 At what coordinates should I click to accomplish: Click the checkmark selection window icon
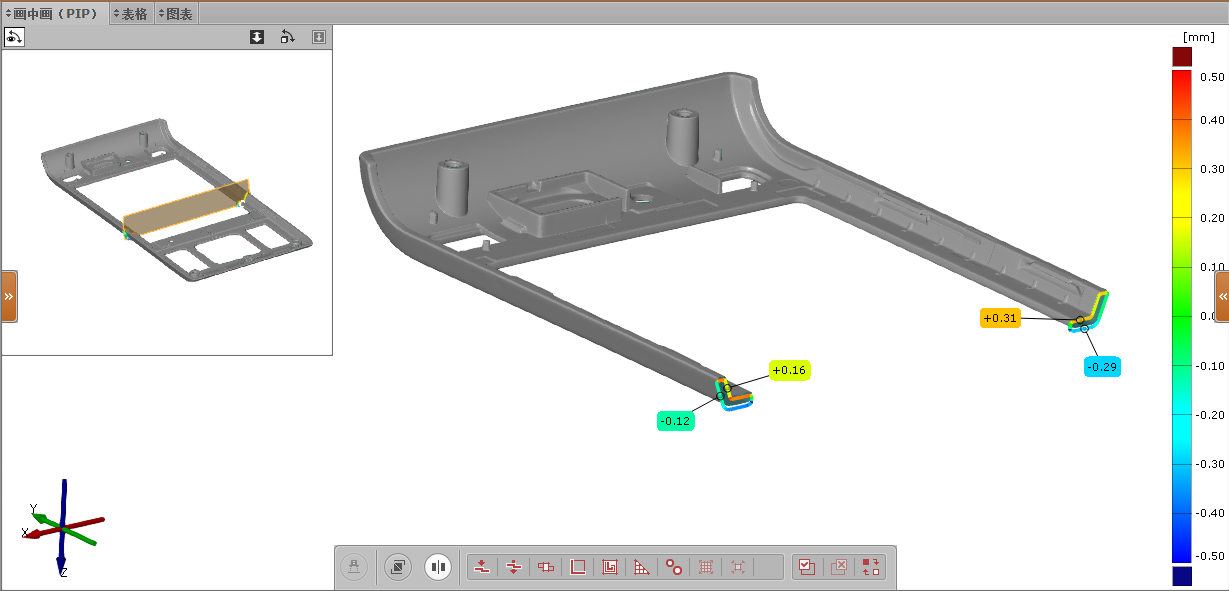806,567
